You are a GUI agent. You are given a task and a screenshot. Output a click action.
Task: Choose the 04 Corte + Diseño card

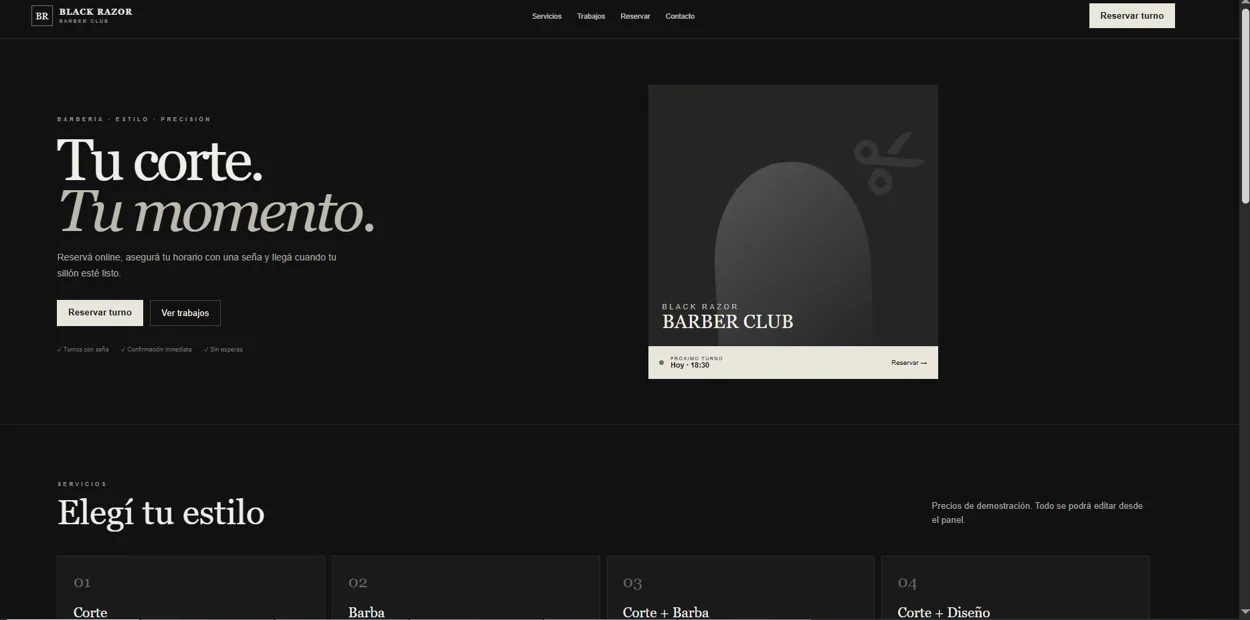click(x=1015, y=588)
